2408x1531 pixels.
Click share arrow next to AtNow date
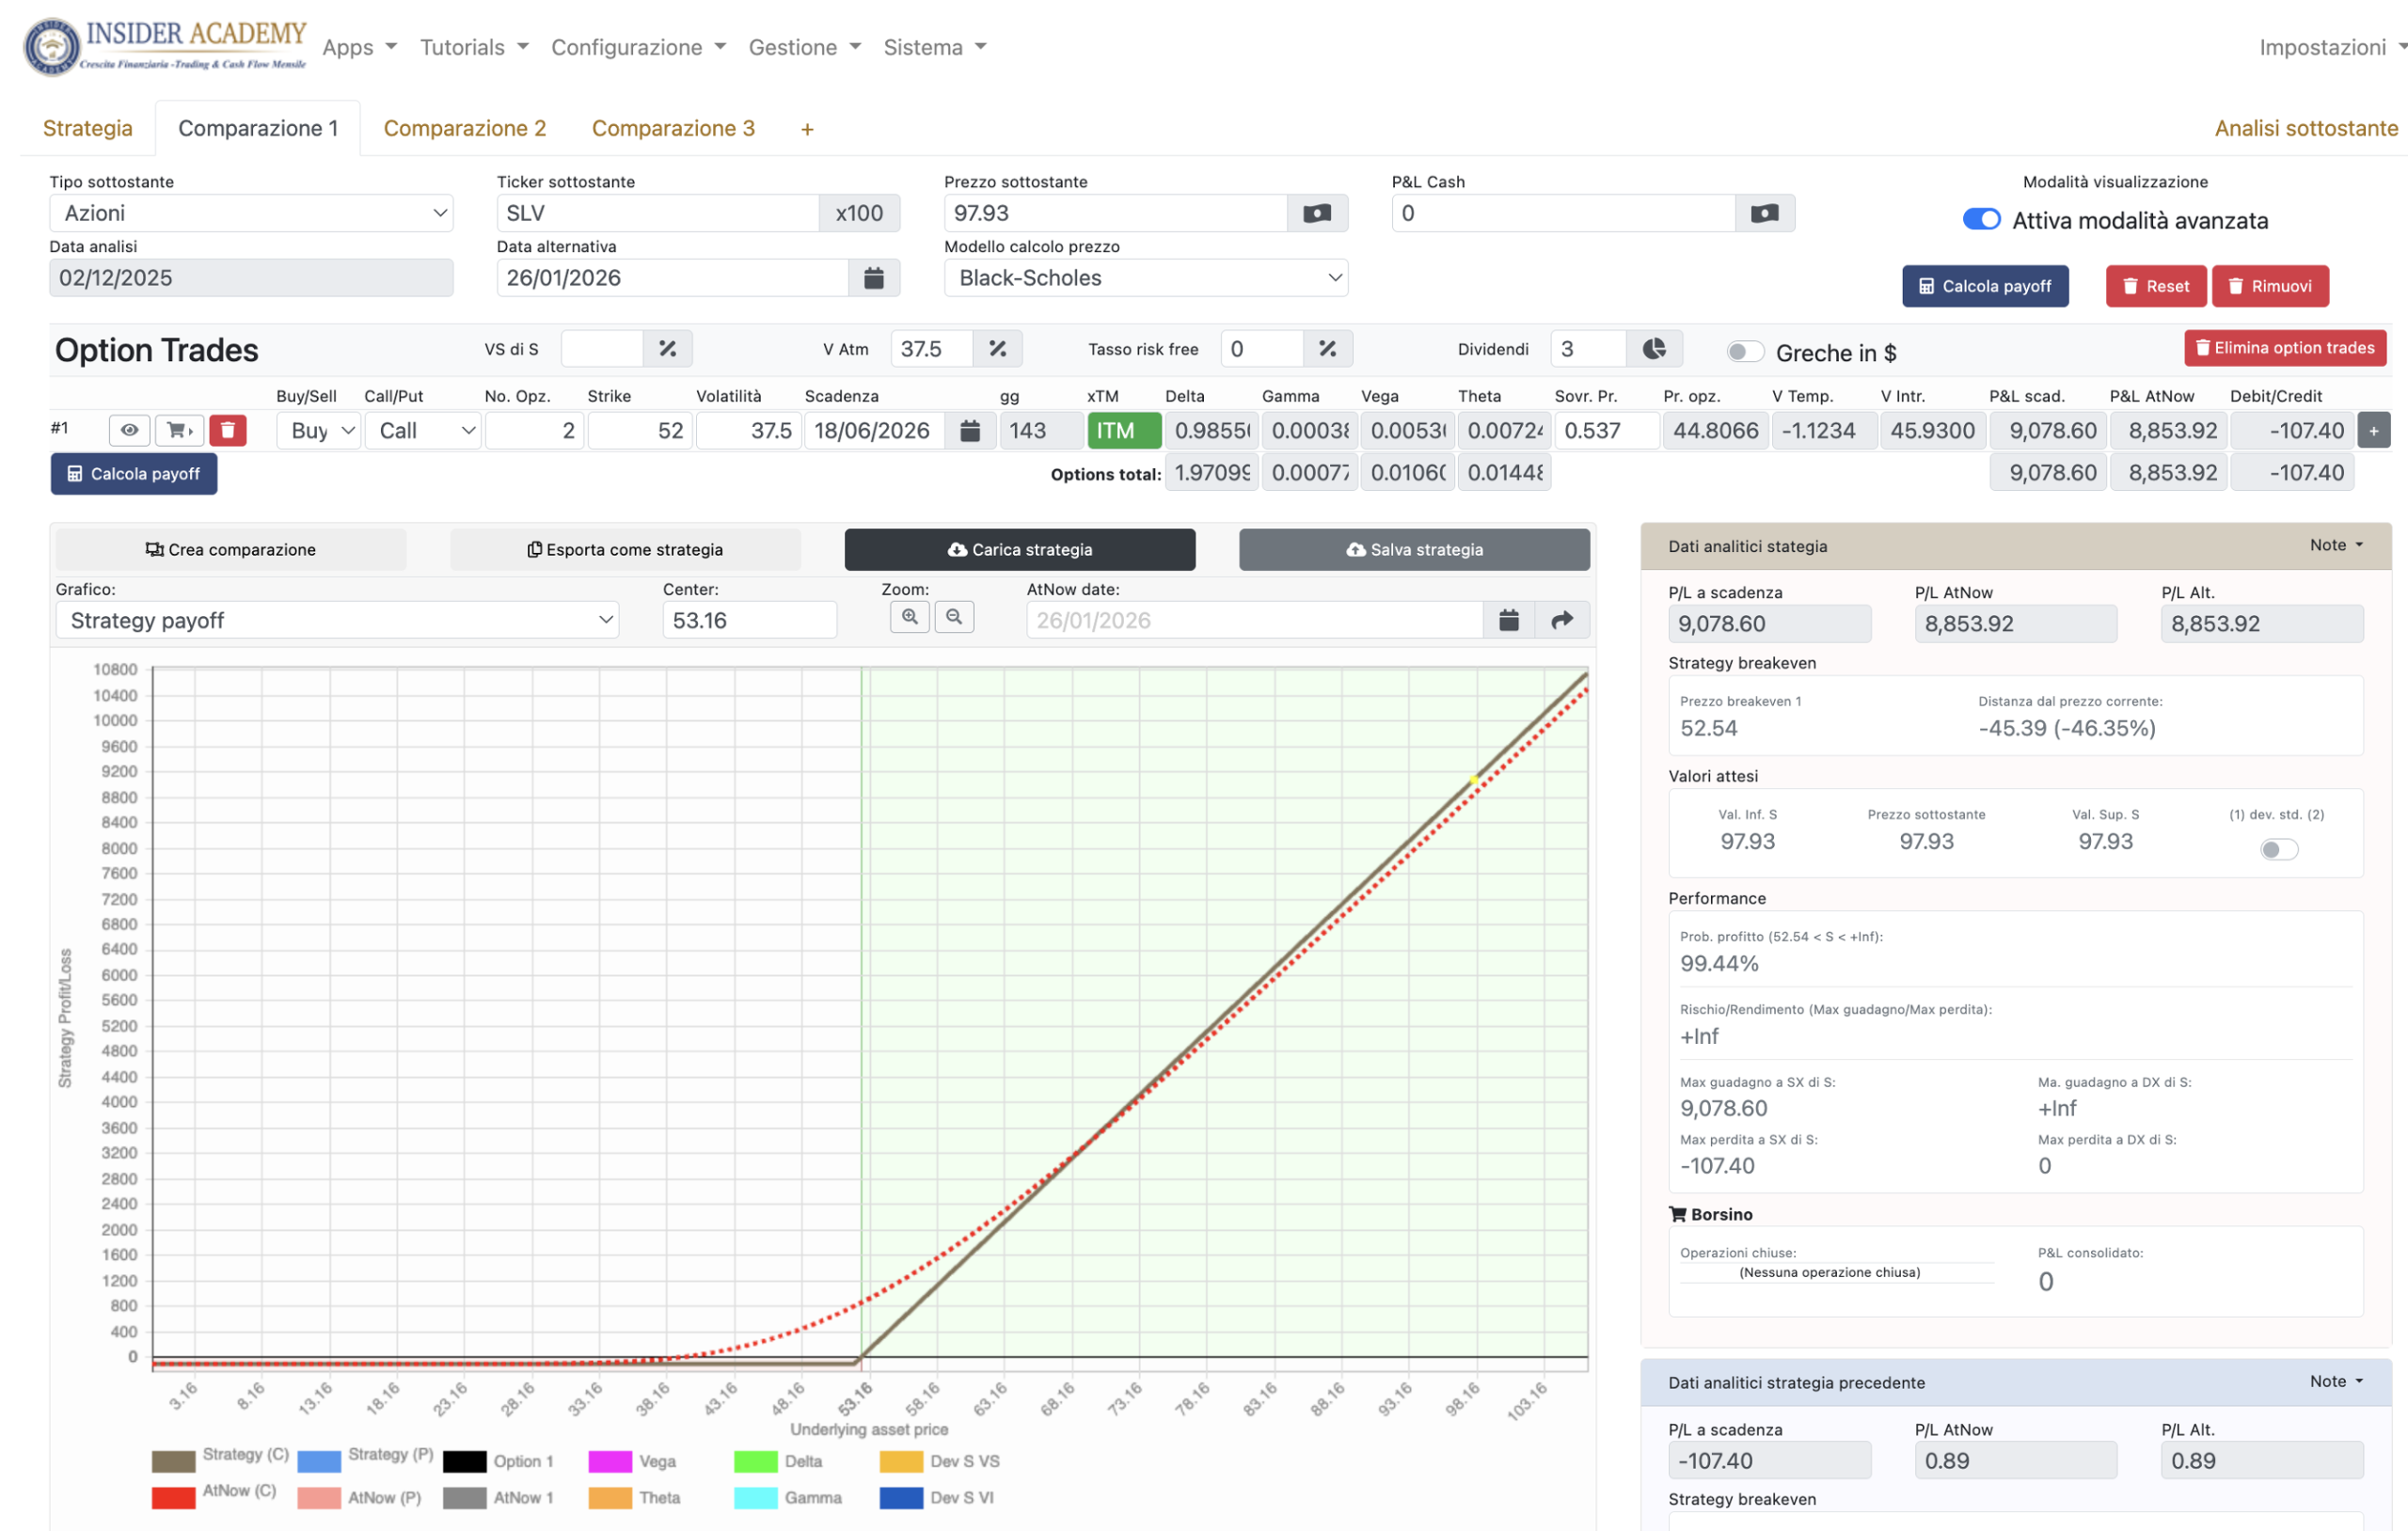1562,620
